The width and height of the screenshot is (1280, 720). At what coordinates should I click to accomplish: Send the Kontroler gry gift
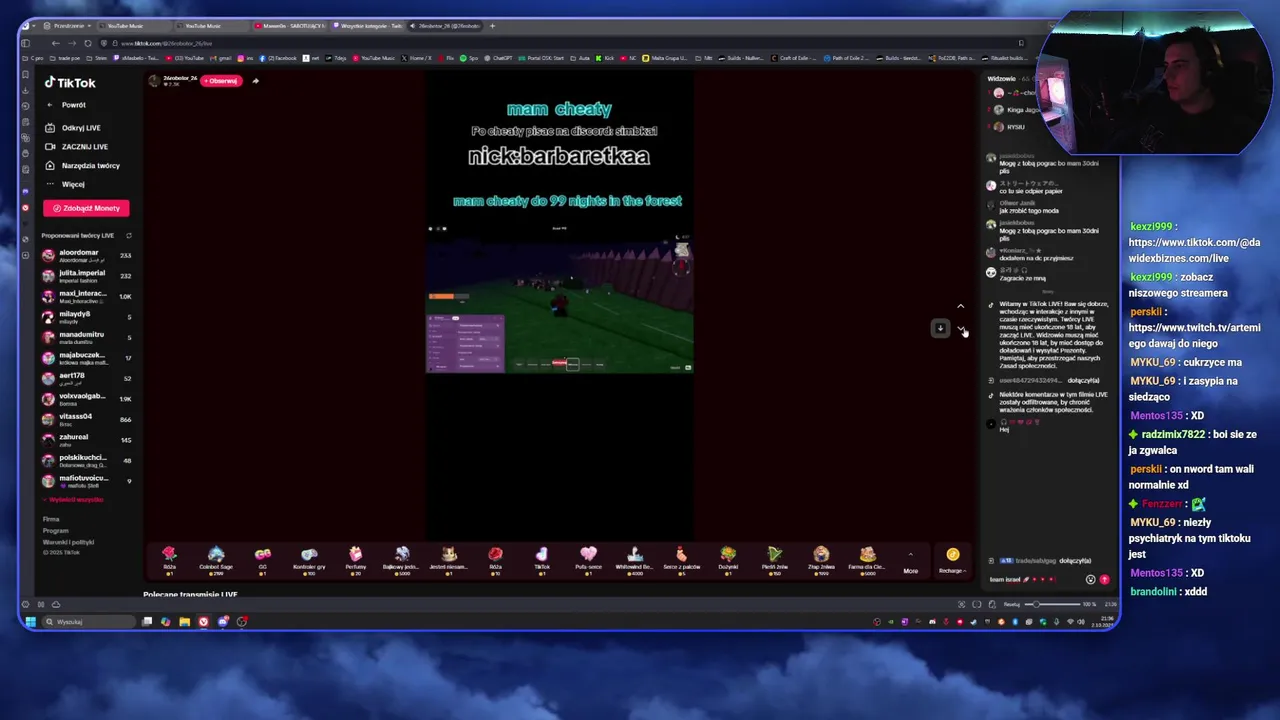pyautogui.click(x=309, y=559)
